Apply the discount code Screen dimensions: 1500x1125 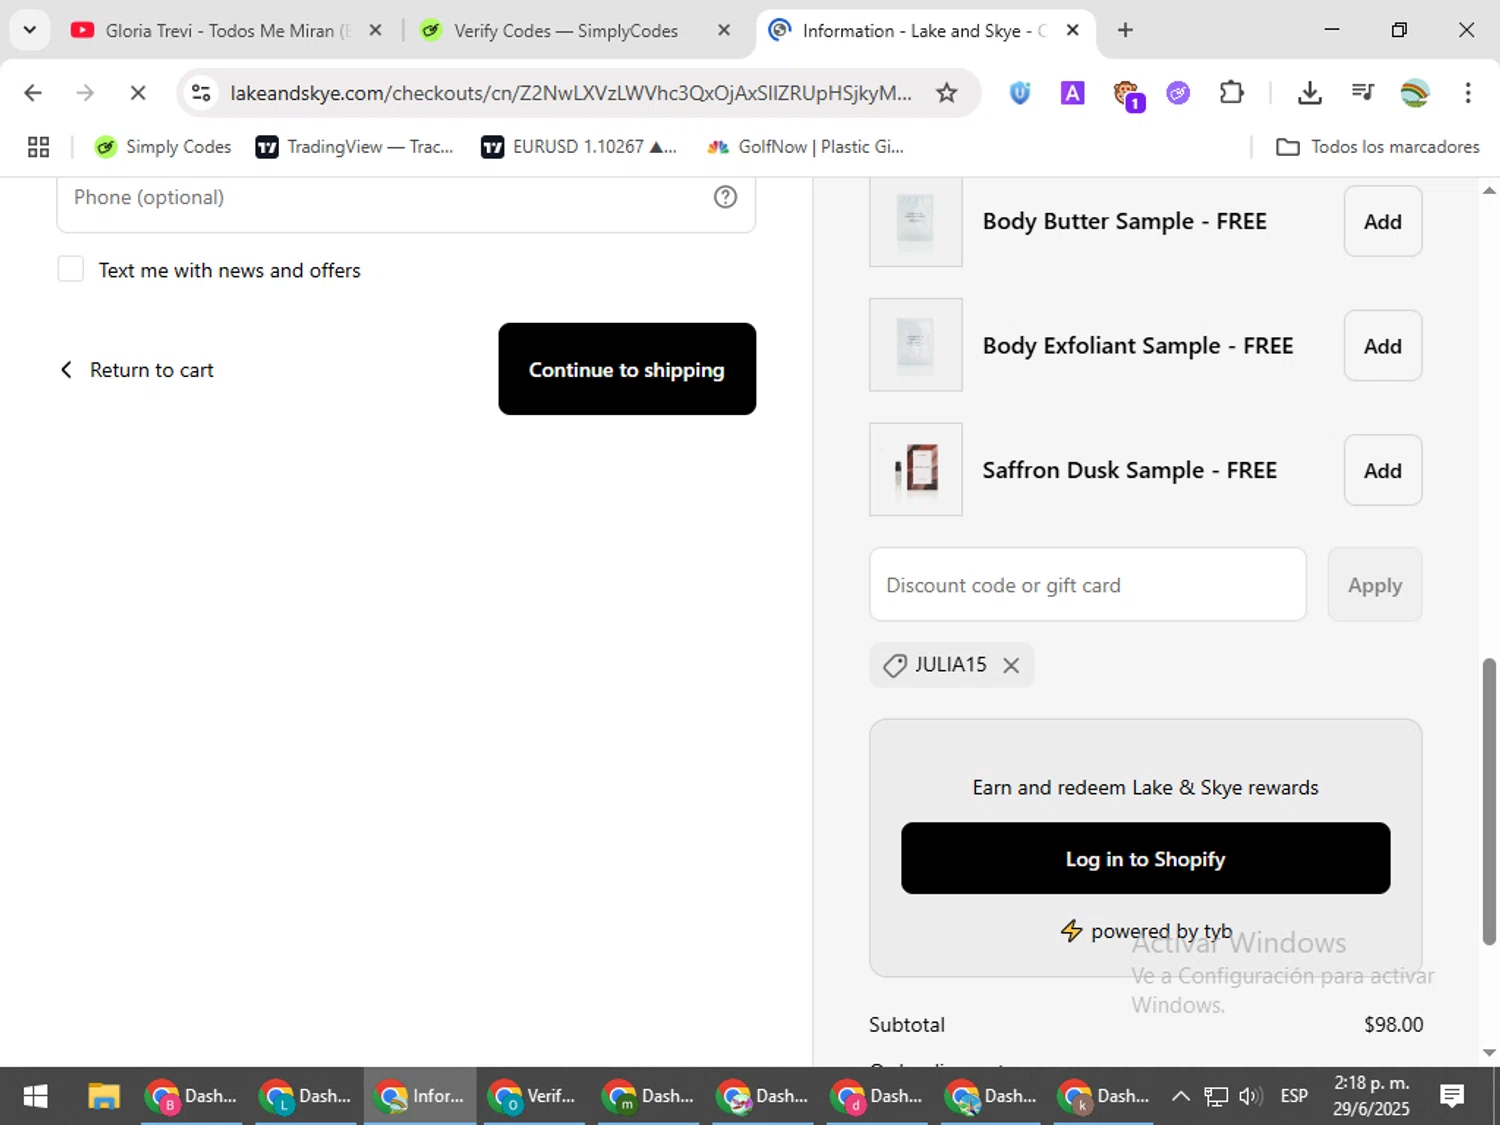(1374, 585)
